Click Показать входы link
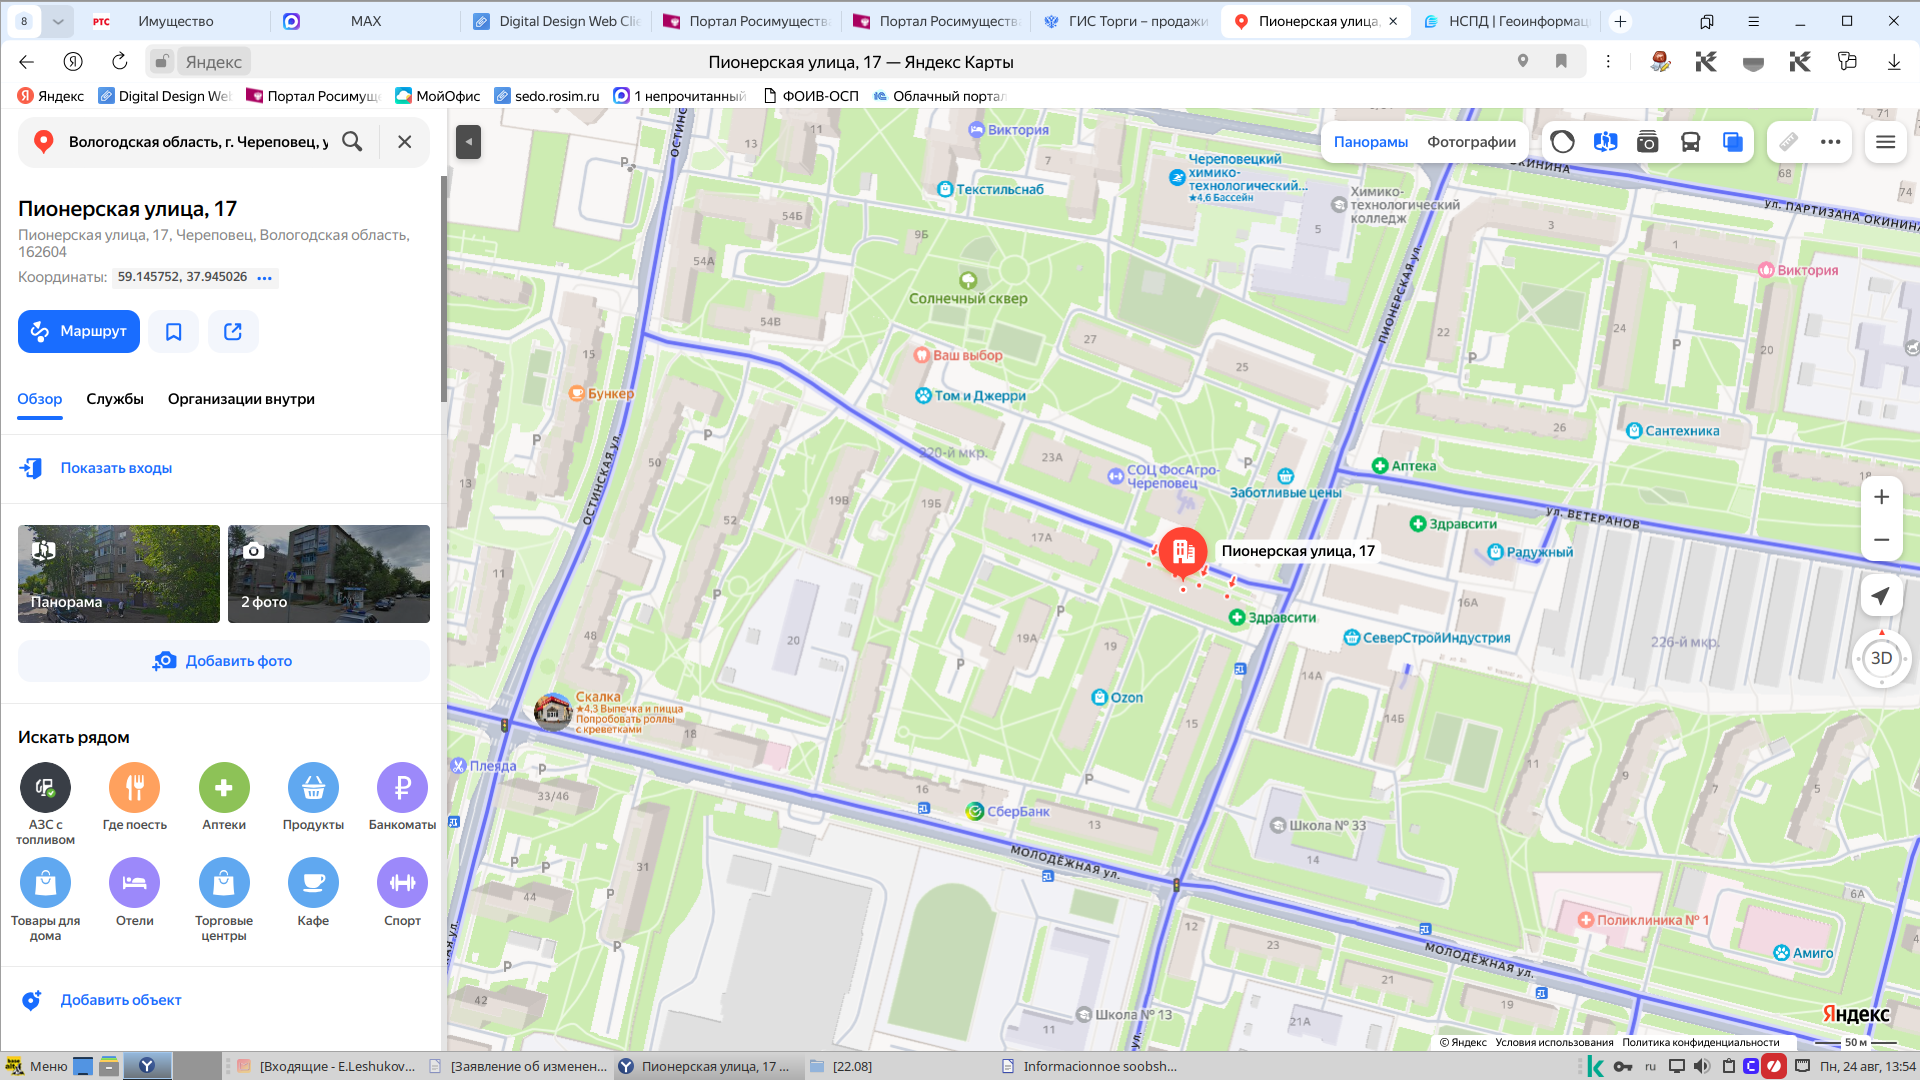This screenshot has width=1920, height=1080. click(116, 468)
